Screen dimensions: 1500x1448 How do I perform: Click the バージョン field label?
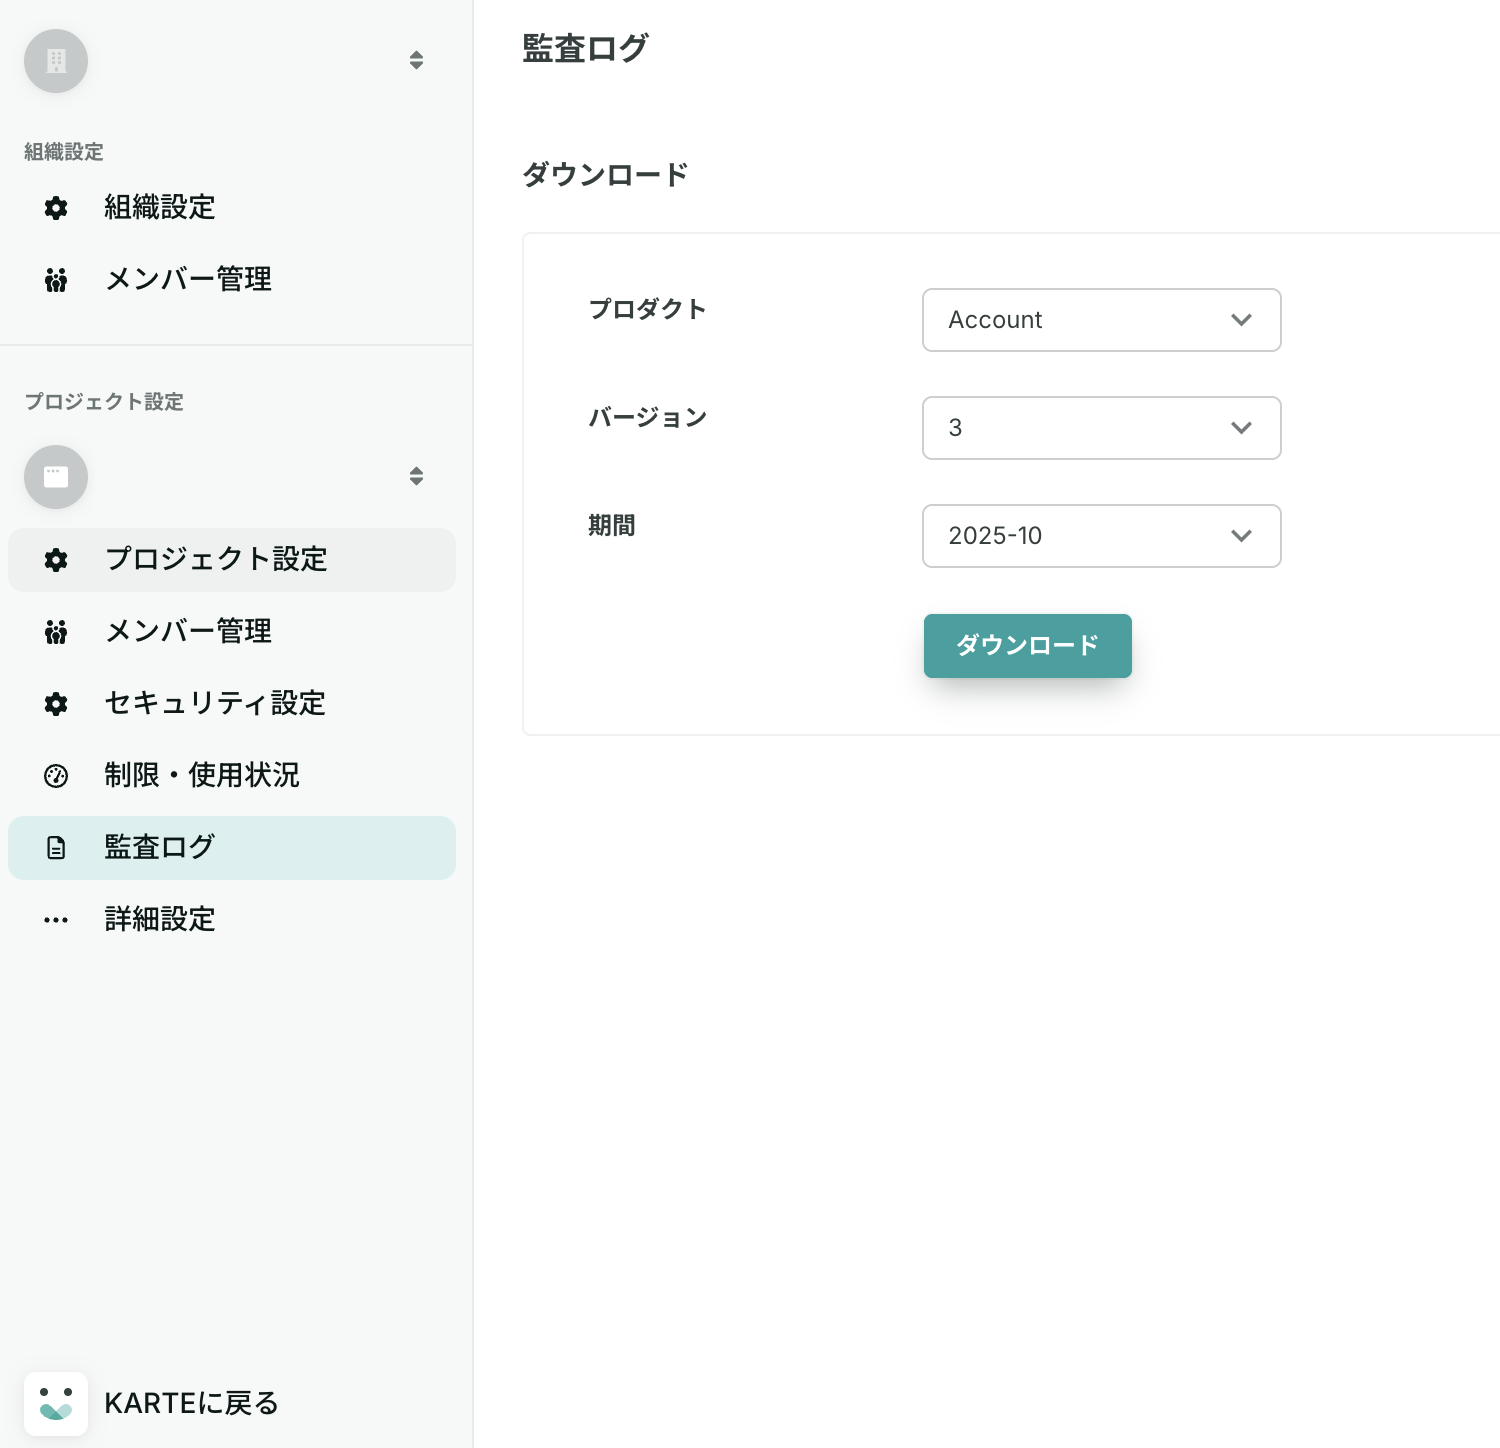click(647, 417)
